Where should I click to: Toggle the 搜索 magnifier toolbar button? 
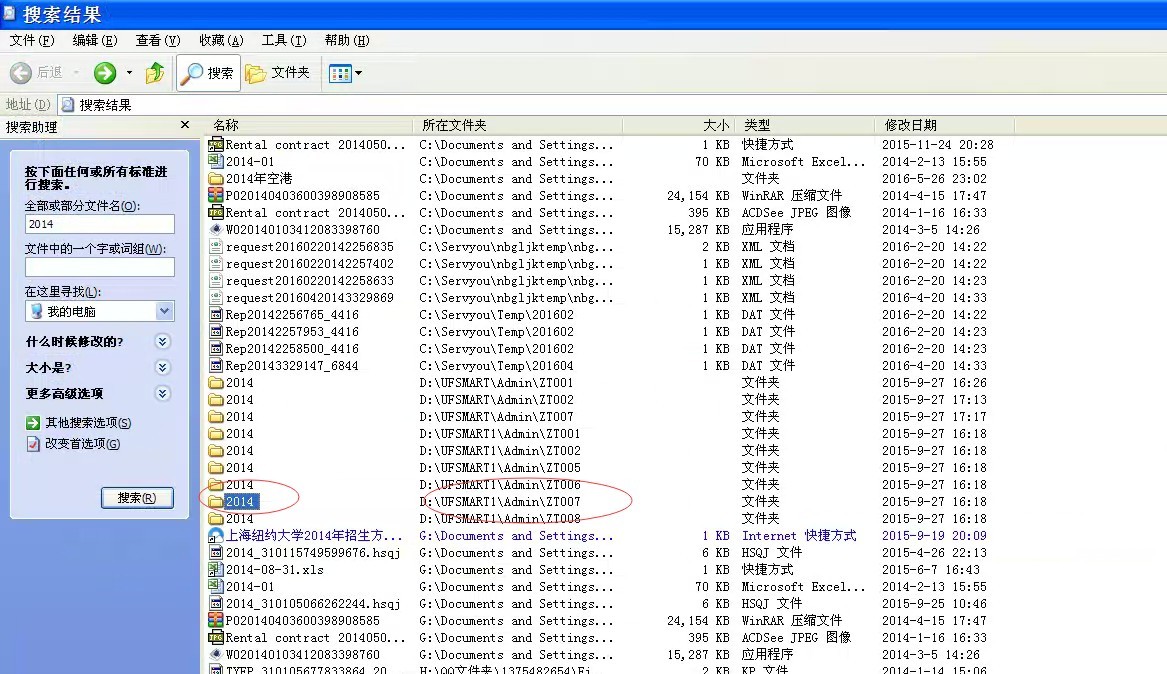pyautogui.click(x=208, y=73)
